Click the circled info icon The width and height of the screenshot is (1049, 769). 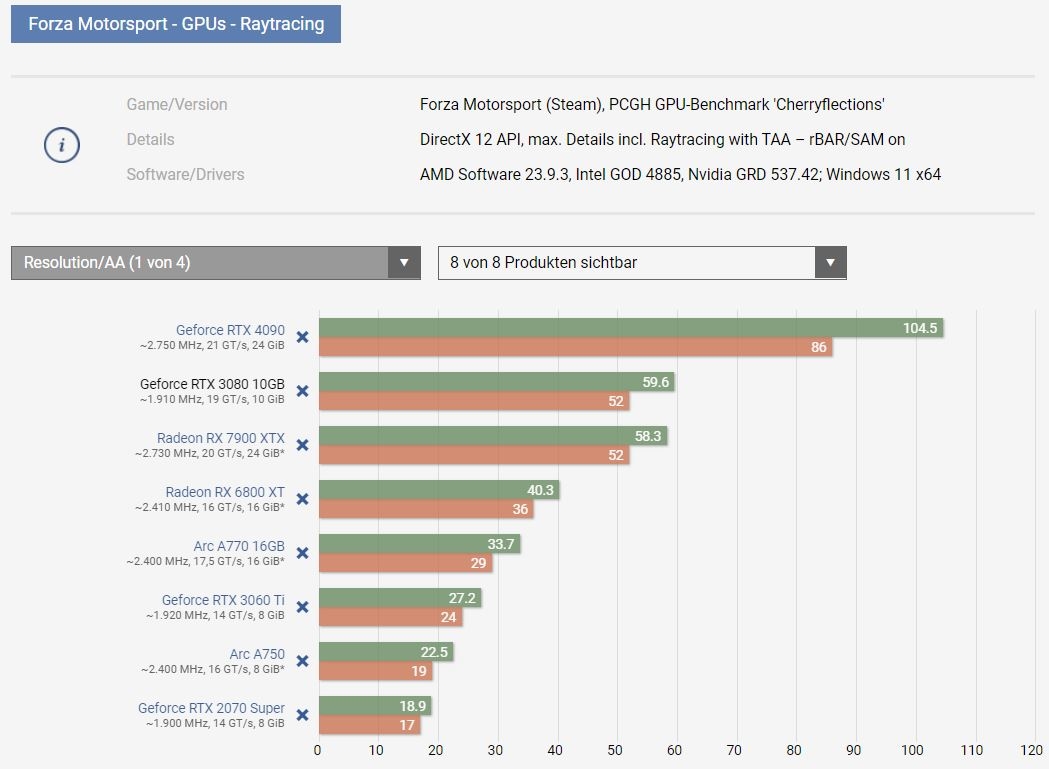pos(62,145)
